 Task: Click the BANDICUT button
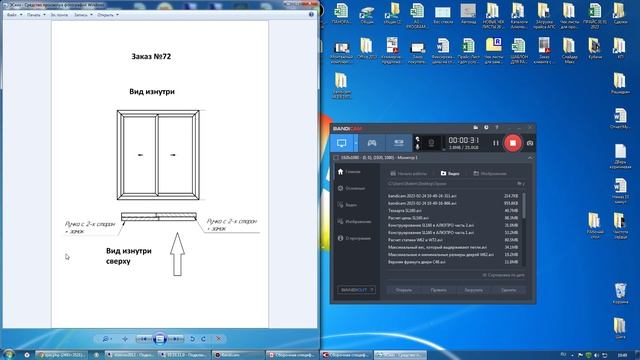tap(356, 290)
